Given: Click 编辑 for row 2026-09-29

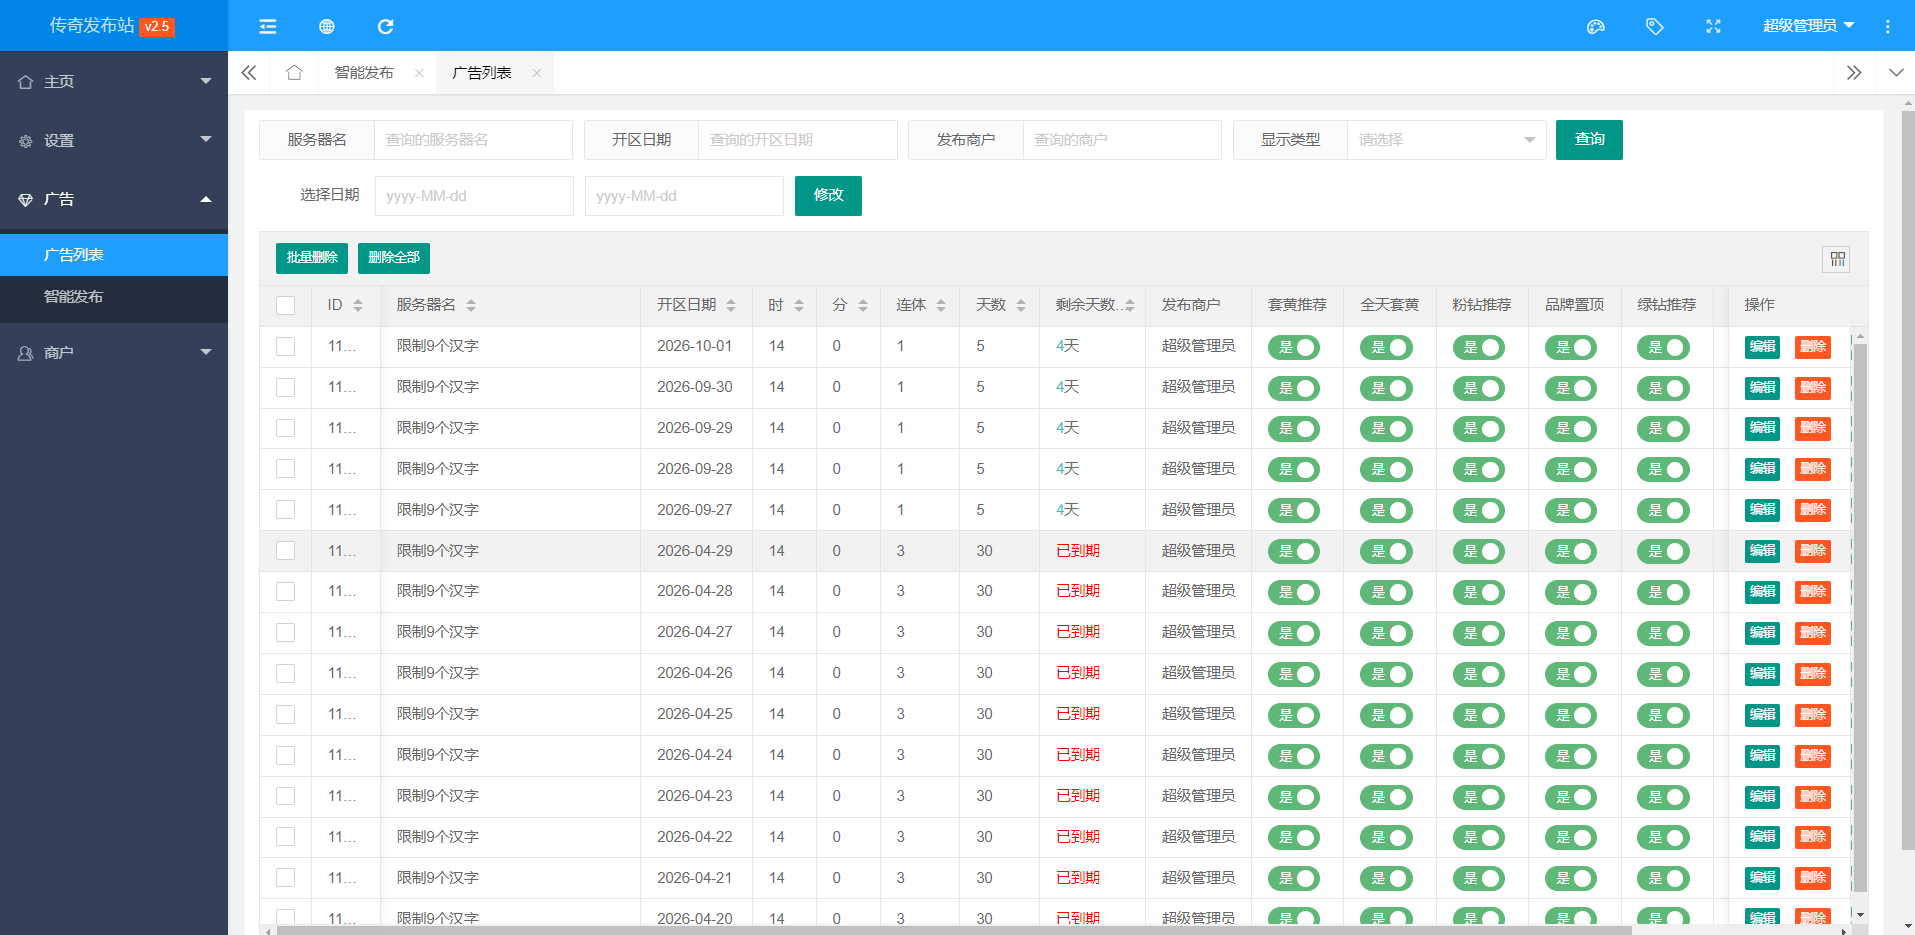Looking at the screenshot, I should point(1762,428).
